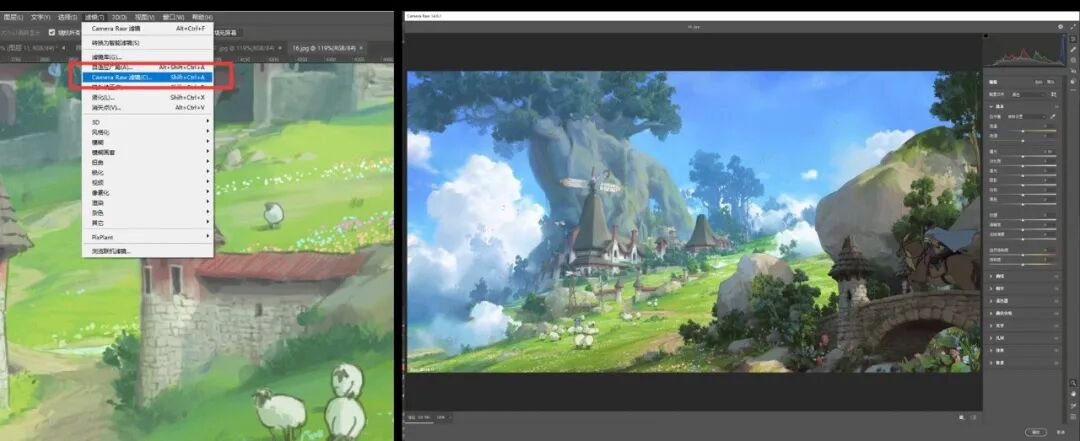The image size is (1080, 441).
Task: Click the 色温 temperature slider handle
Action: click(1023, 131)
